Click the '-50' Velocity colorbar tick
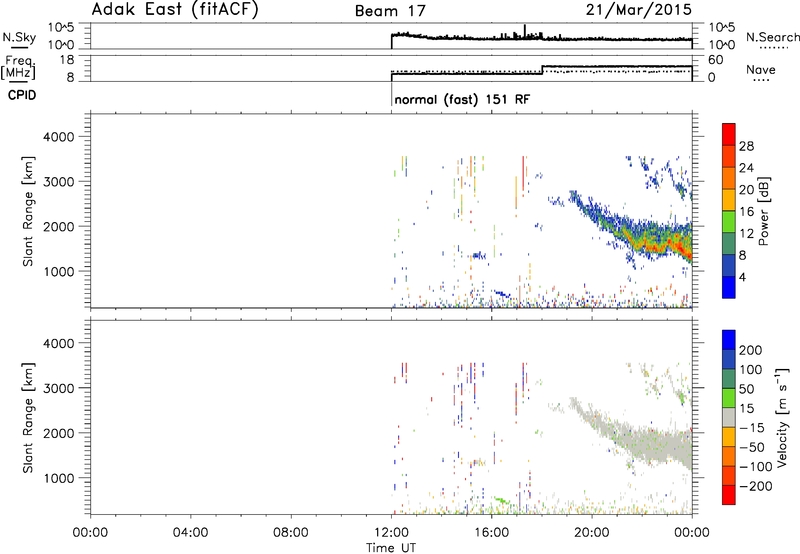Screen dimensions: 800x554 click(752, 447)
